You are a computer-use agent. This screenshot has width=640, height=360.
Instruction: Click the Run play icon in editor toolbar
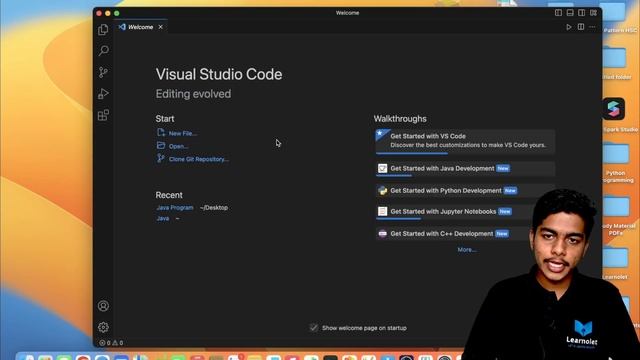click(x=569, y=27)
